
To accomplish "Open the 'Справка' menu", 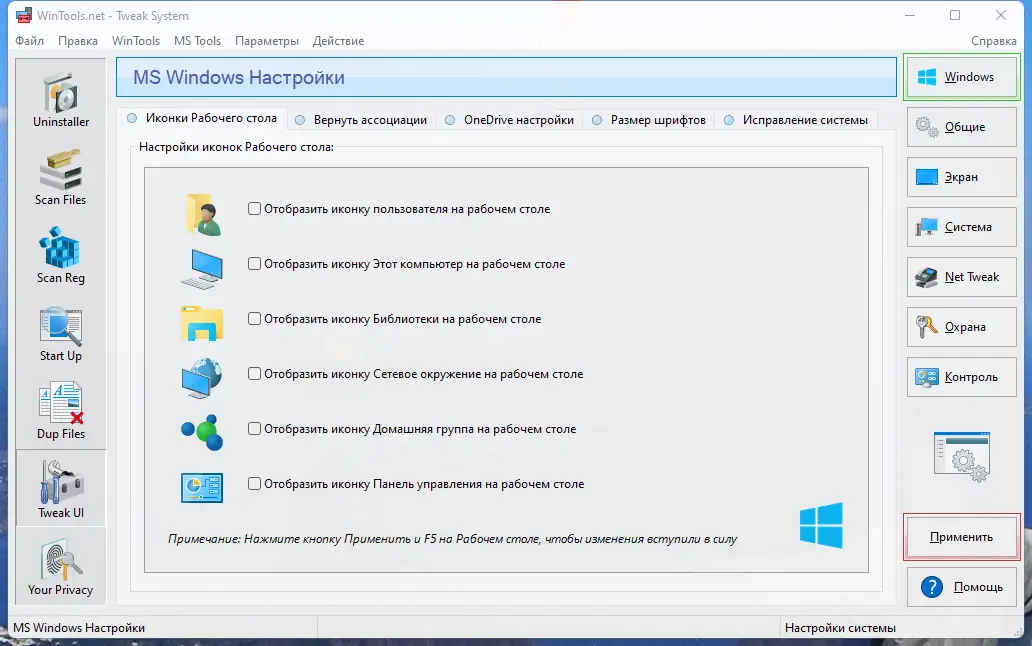I will (x=993, y=41).
